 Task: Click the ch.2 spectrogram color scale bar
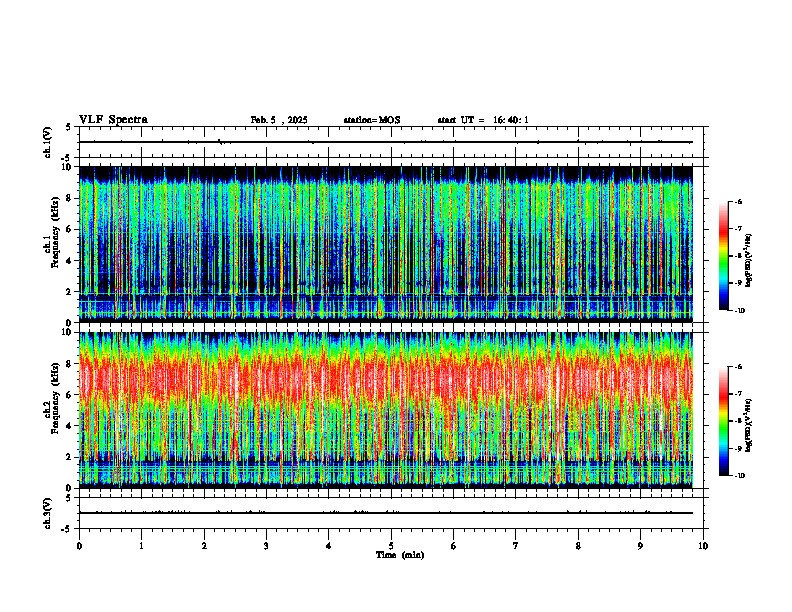tap(723, 421)
